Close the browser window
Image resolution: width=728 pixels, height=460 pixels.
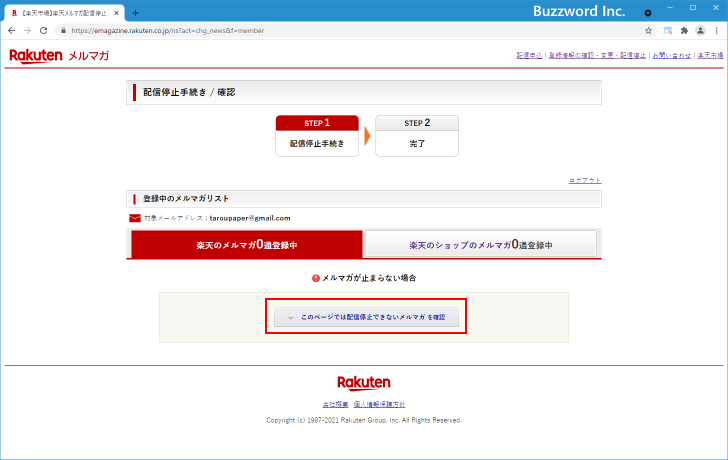(x=716, y=8)
